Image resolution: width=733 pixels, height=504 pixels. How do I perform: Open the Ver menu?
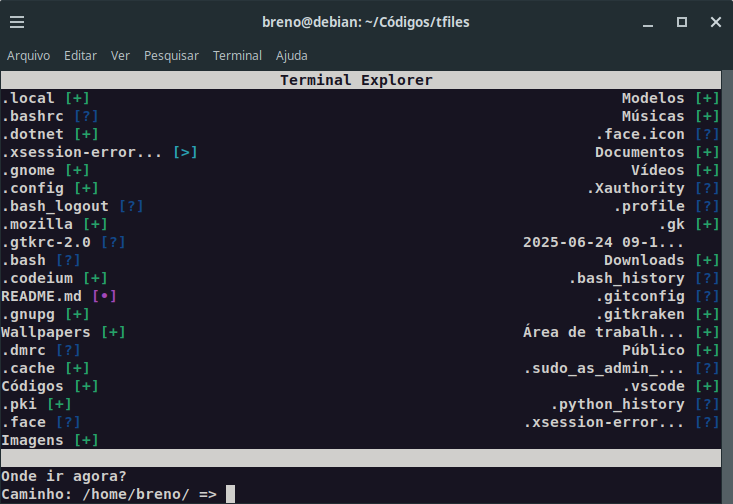(120, 56)
